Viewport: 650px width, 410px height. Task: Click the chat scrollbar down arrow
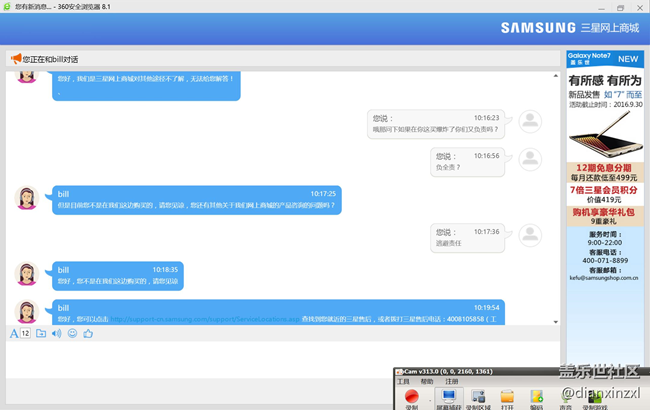(x=555, y=322)
